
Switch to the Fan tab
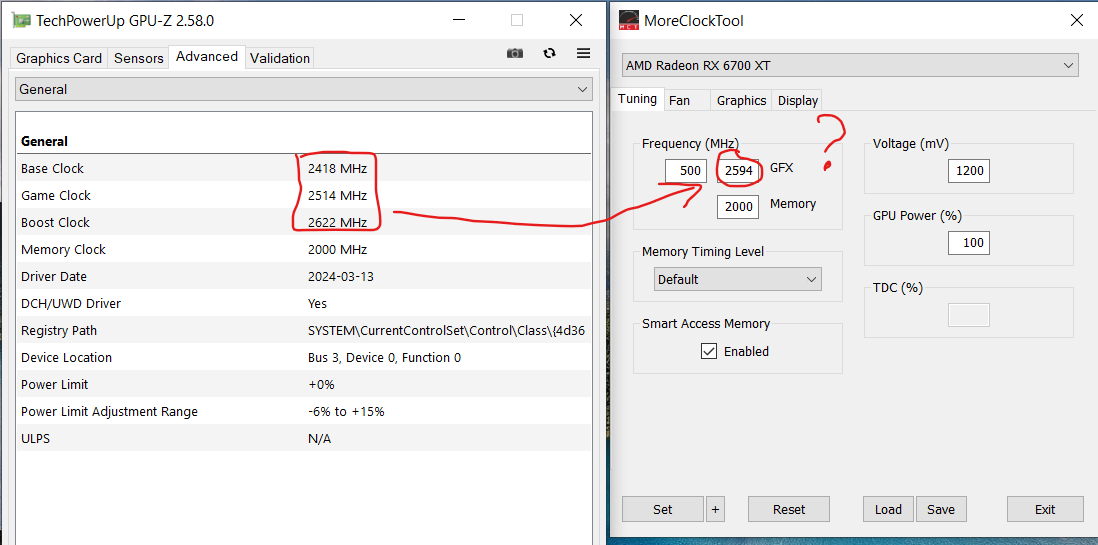(679, 100)
